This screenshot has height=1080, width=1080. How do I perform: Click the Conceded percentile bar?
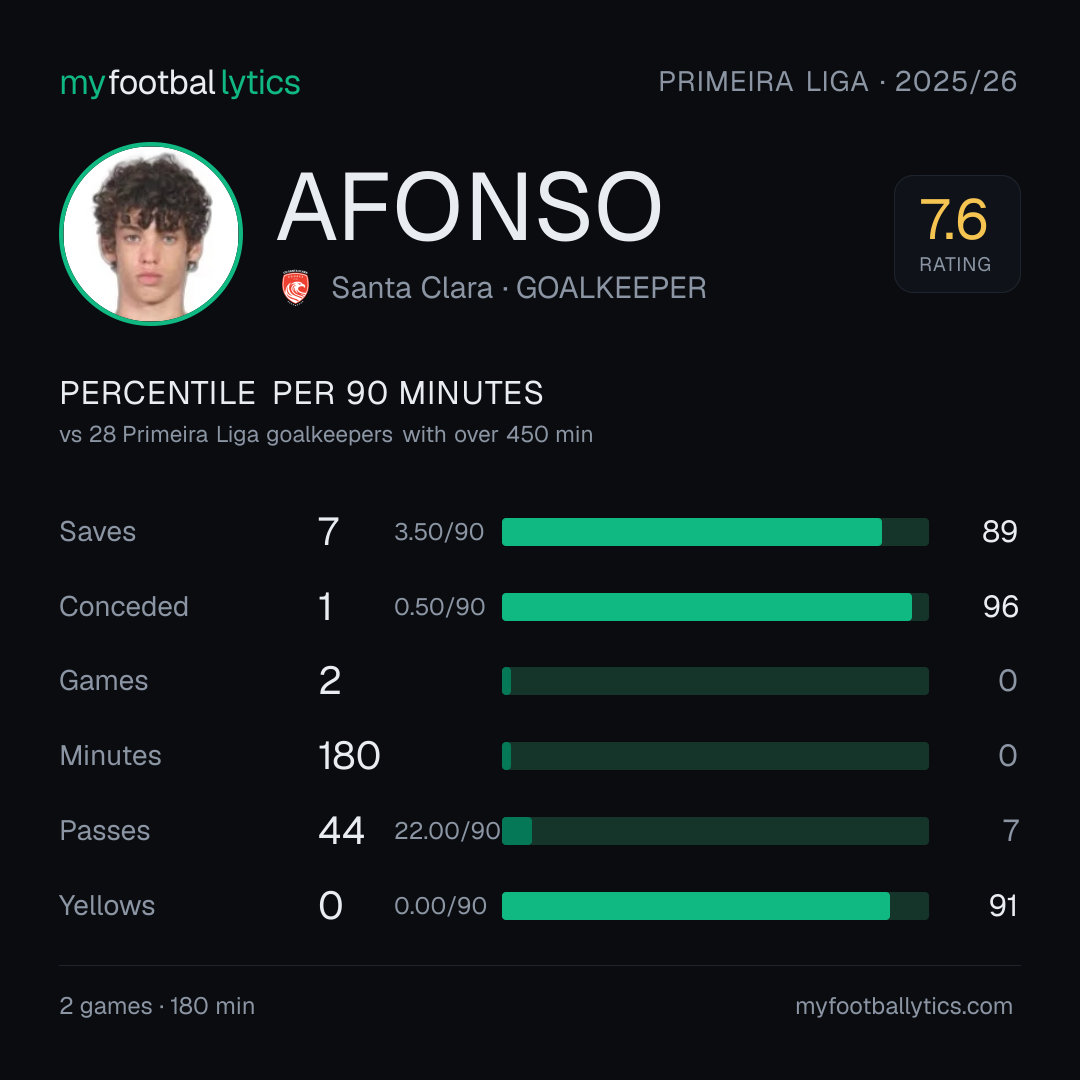(x=715, y=607)
